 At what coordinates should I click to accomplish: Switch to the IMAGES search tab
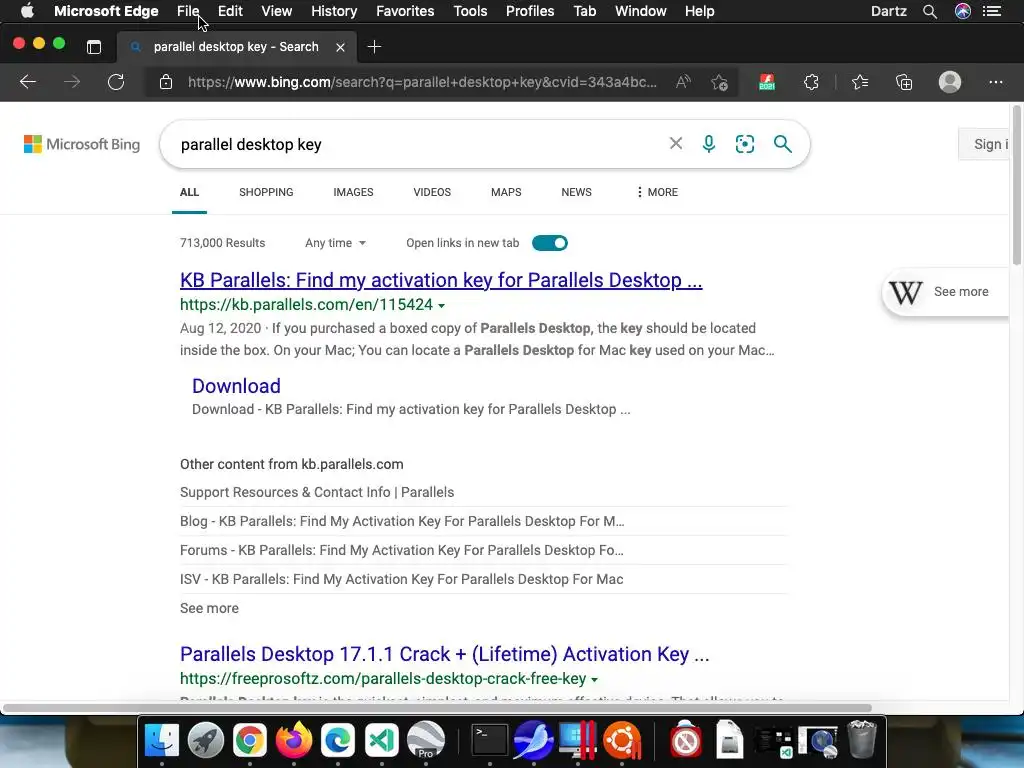coord(353,192)
